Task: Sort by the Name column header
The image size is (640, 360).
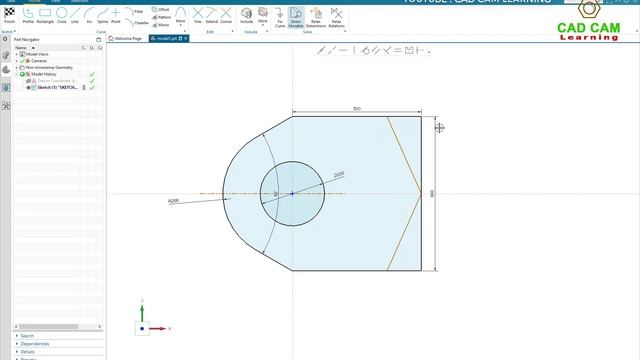Action: pyautogui.click(x=47, y=48)
